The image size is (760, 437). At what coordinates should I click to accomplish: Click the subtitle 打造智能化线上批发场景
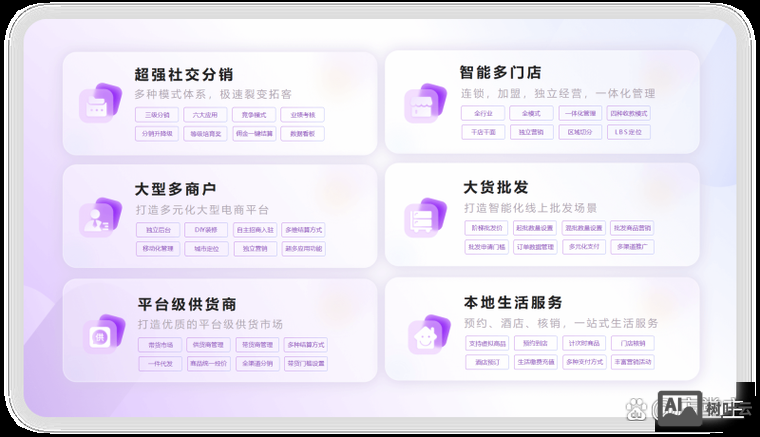(530, 208)
